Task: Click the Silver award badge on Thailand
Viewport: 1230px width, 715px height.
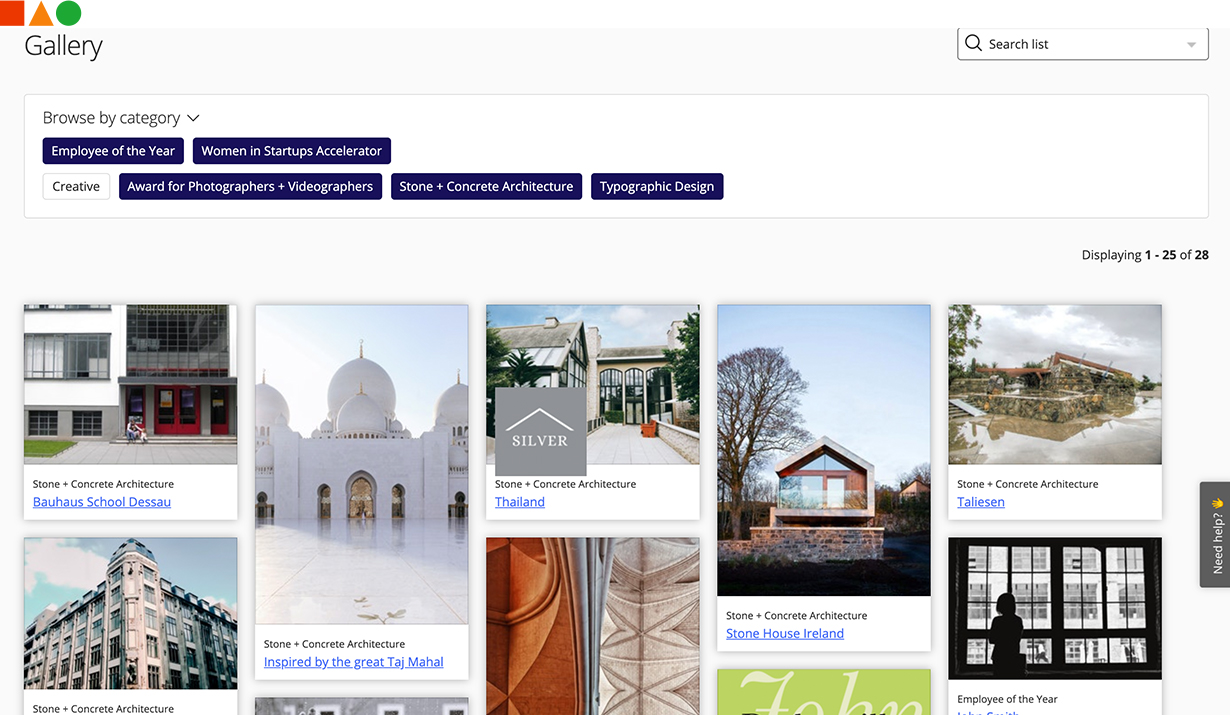Action: [x=540, y=431]
